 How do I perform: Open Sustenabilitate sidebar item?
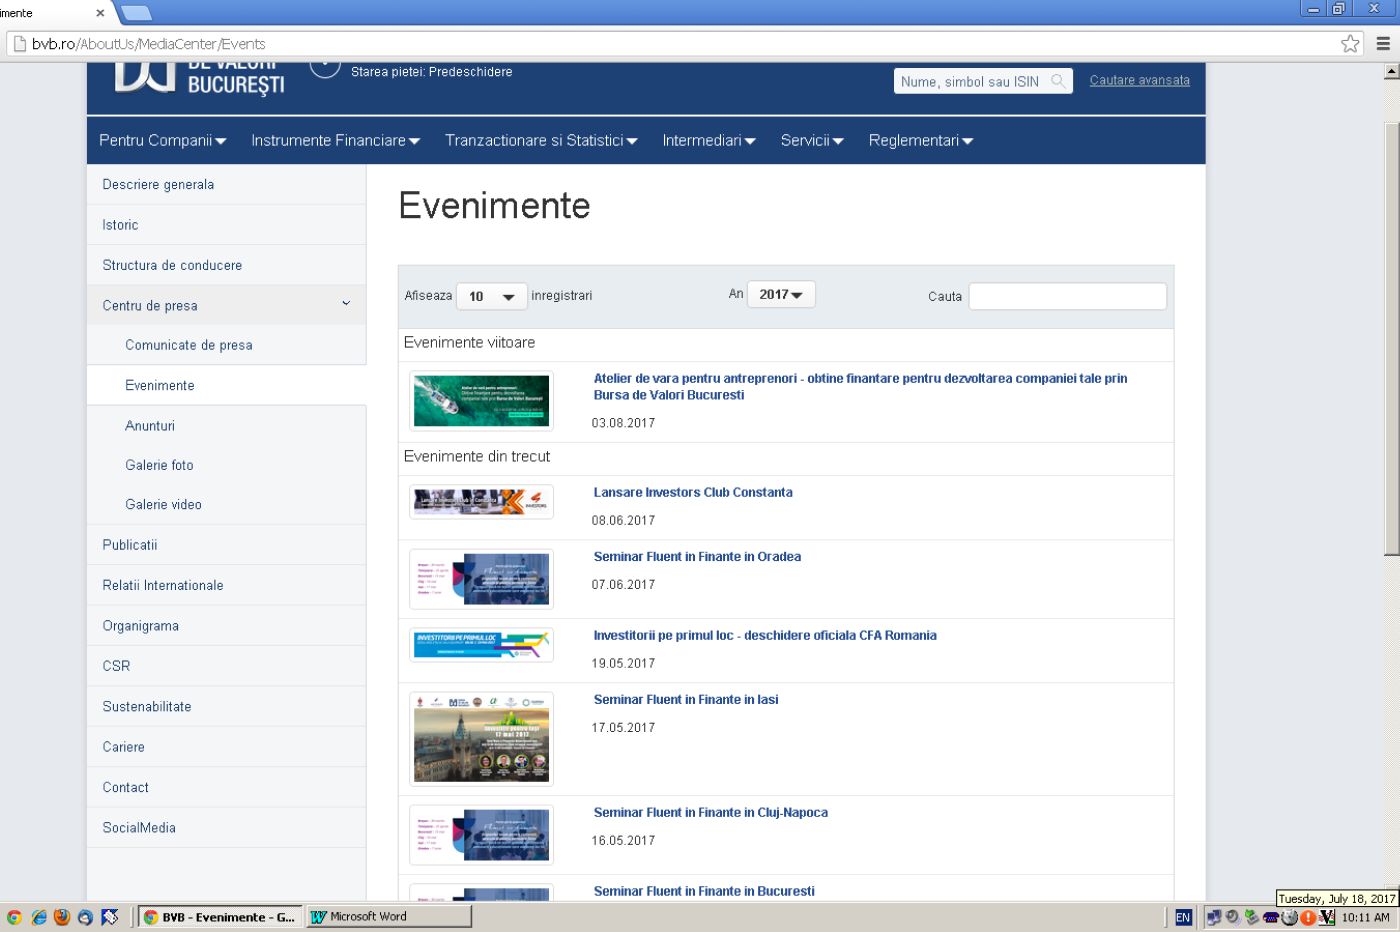coord(226,706)
